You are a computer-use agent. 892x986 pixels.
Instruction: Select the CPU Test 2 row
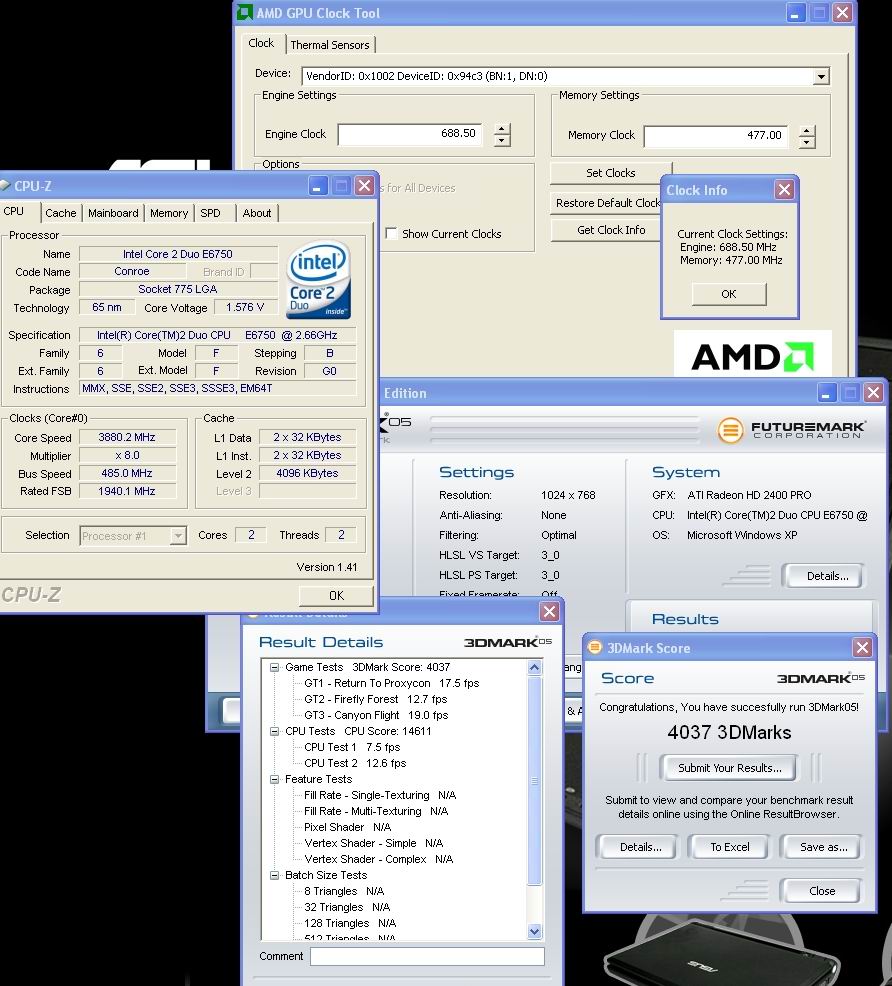[x=355, y=763]
